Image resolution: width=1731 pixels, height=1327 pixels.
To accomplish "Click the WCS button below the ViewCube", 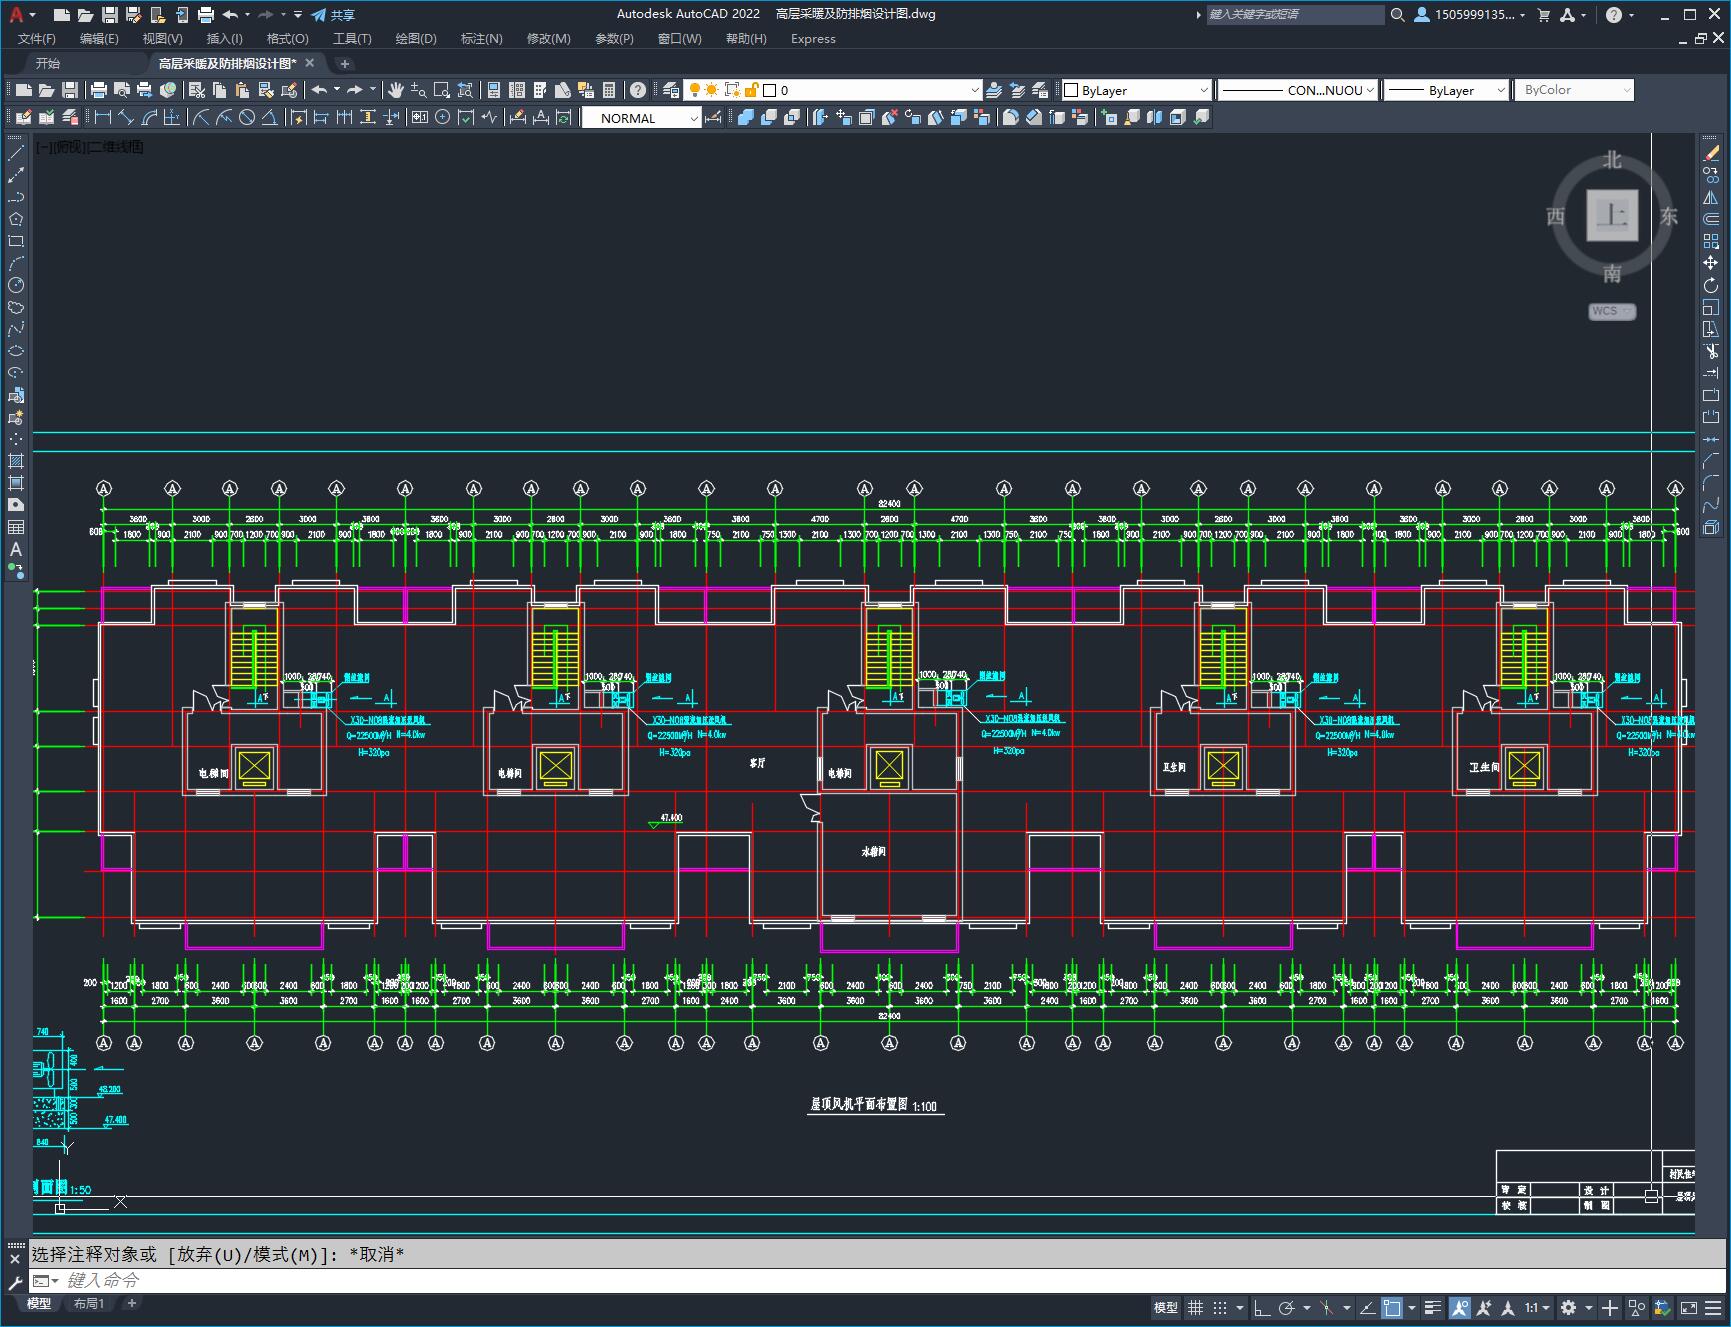I will point(1611,311).
